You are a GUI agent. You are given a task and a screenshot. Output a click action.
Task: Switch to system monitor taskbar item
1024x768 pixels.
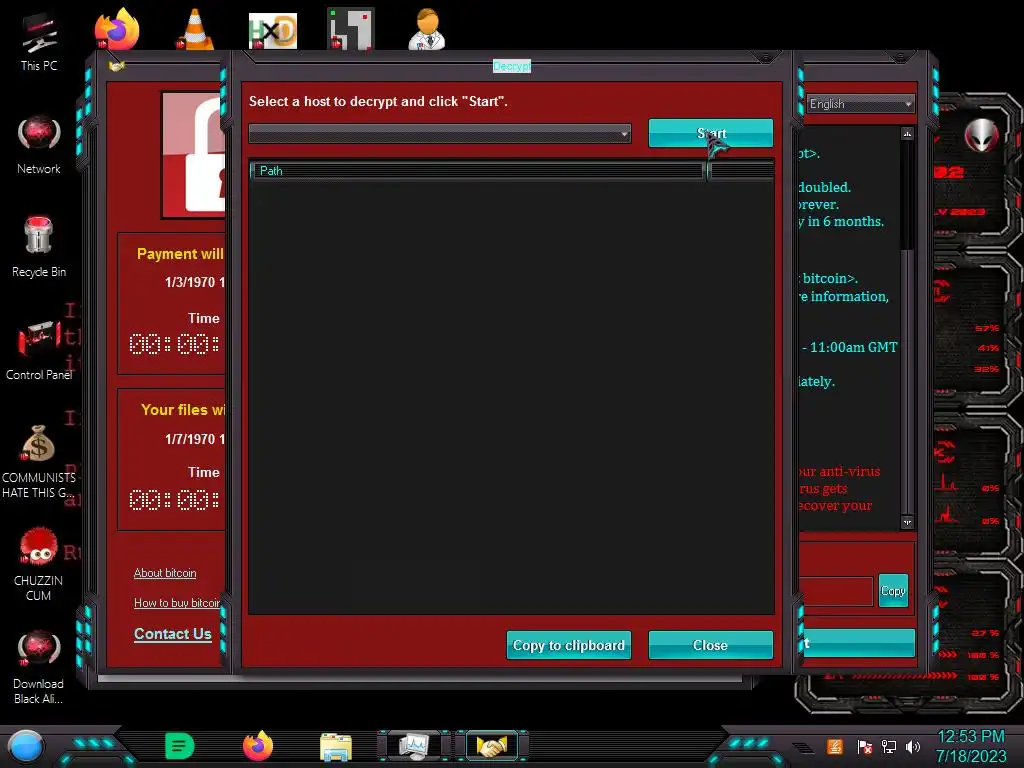tap(414, 746)
